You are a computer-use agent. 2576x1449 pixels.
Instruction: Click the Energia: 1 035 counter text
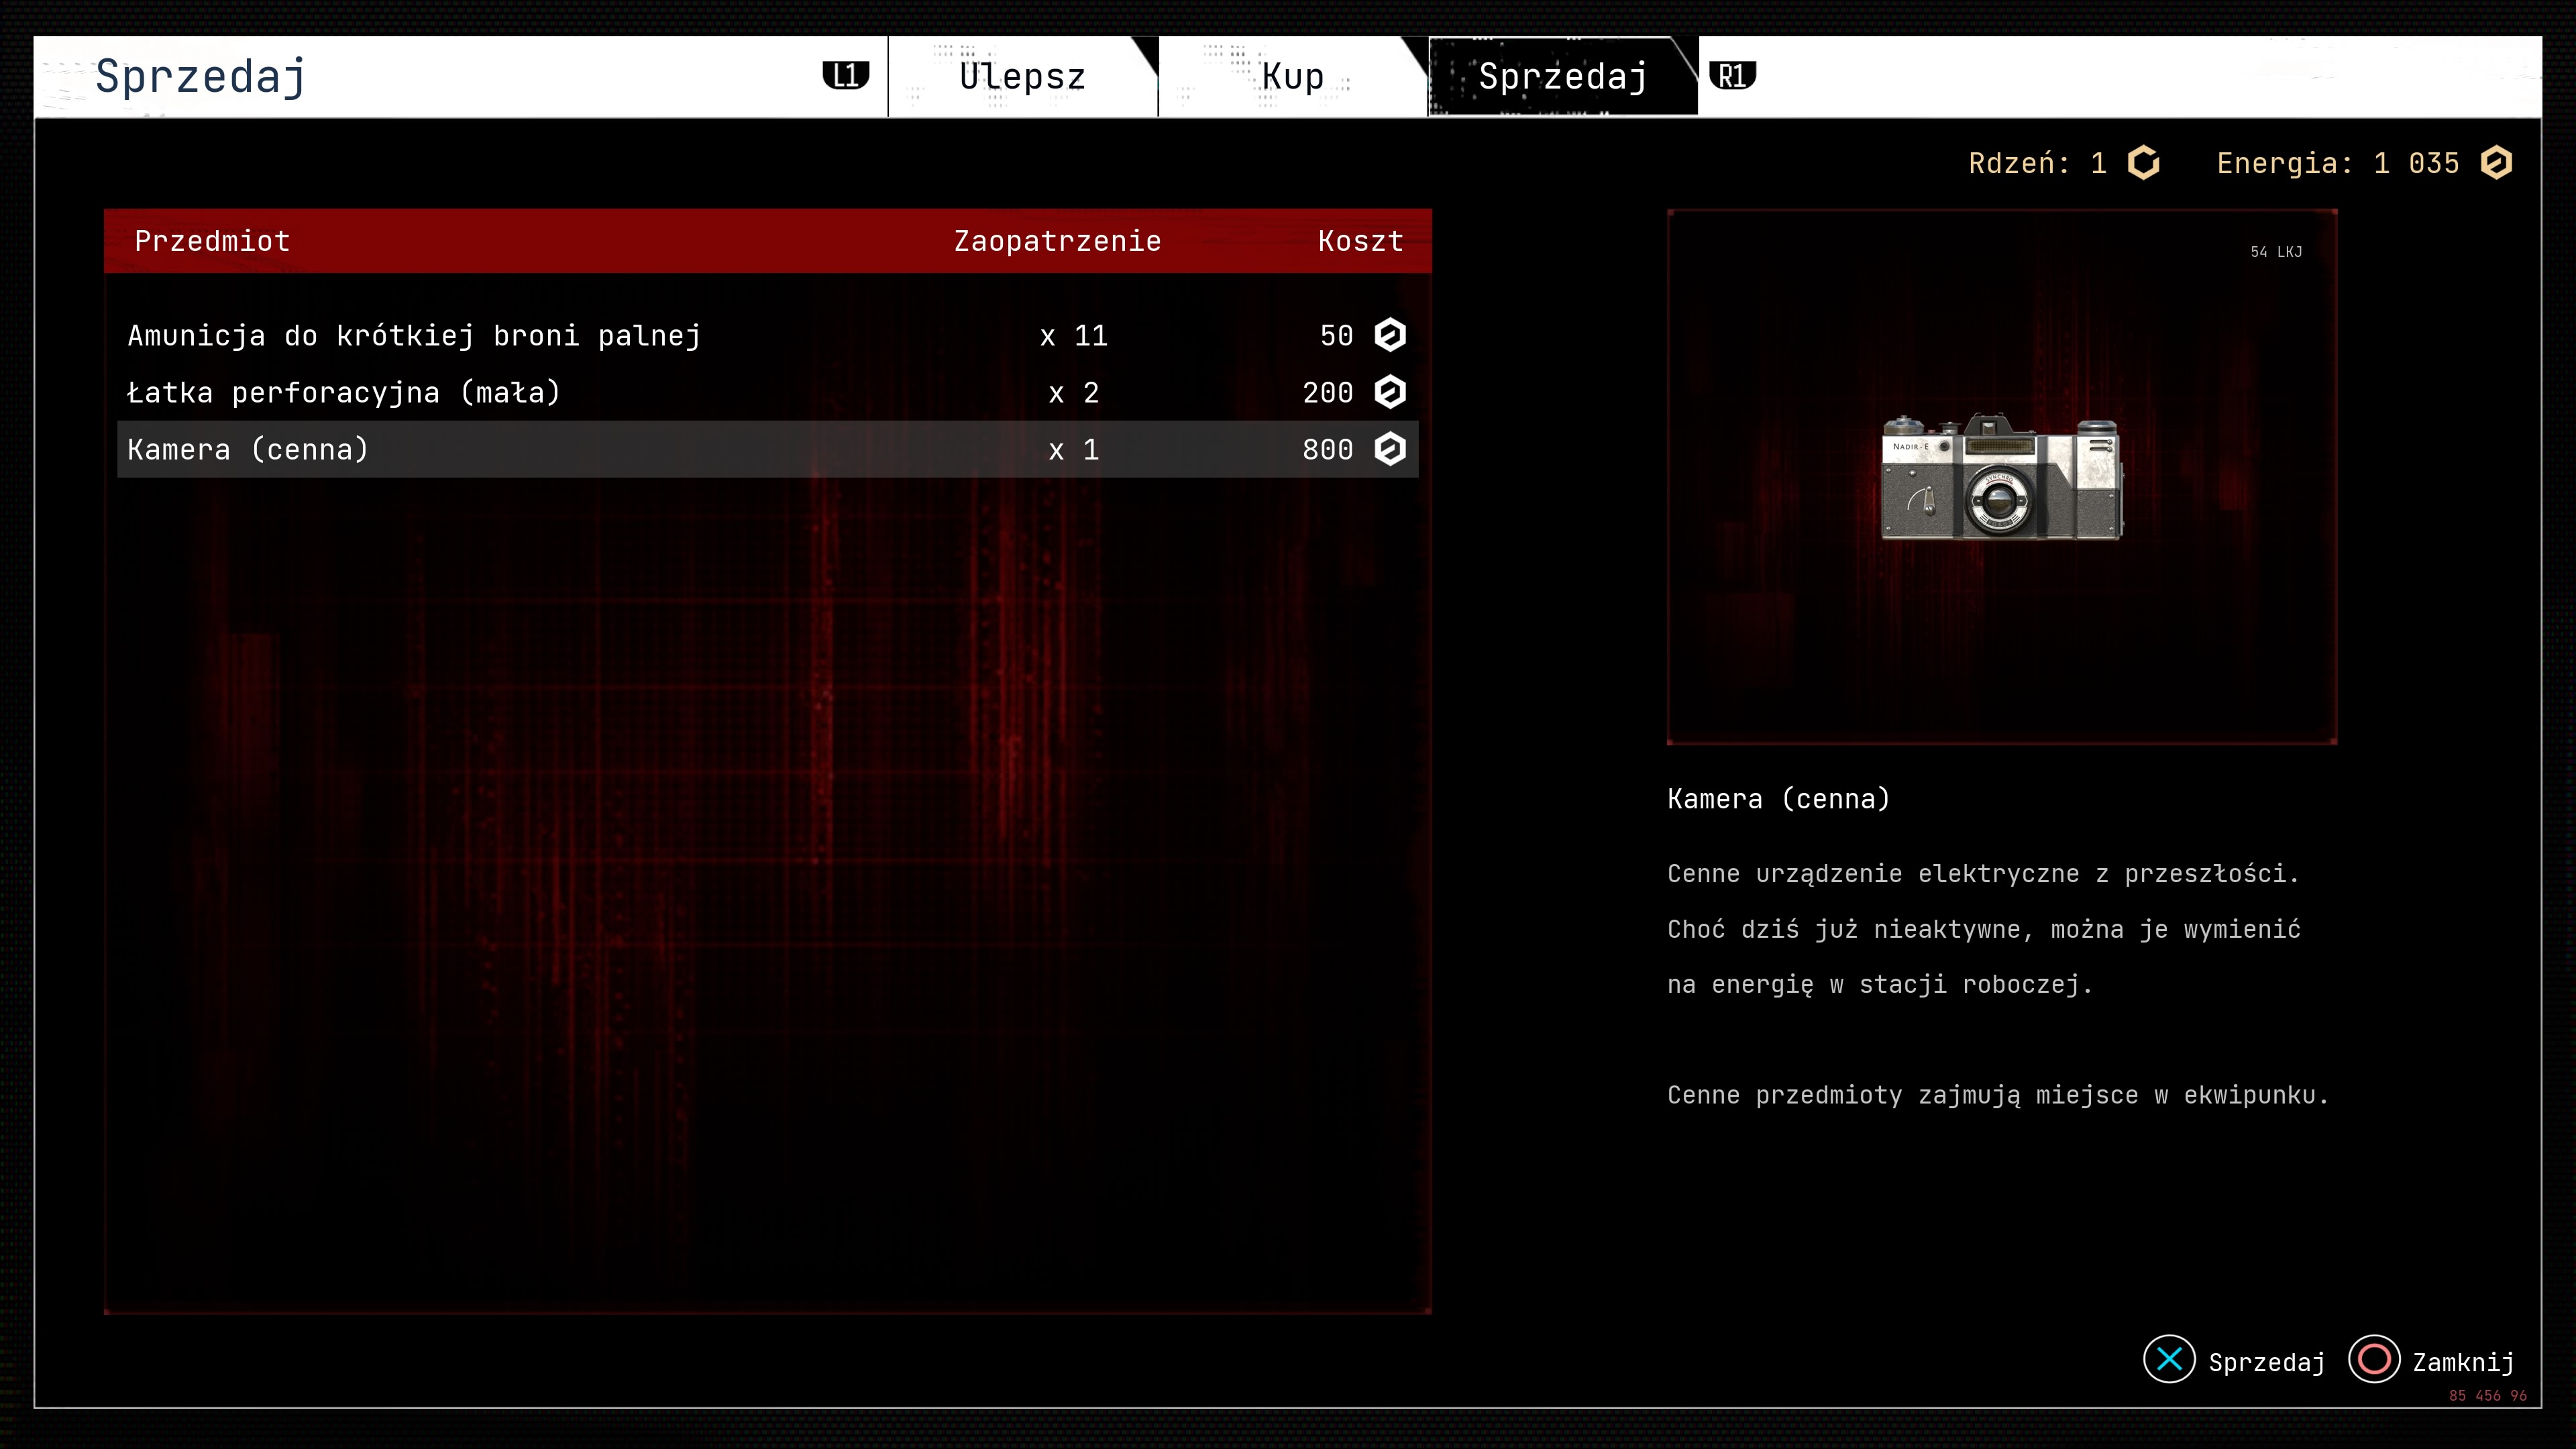click(2337, 163)
